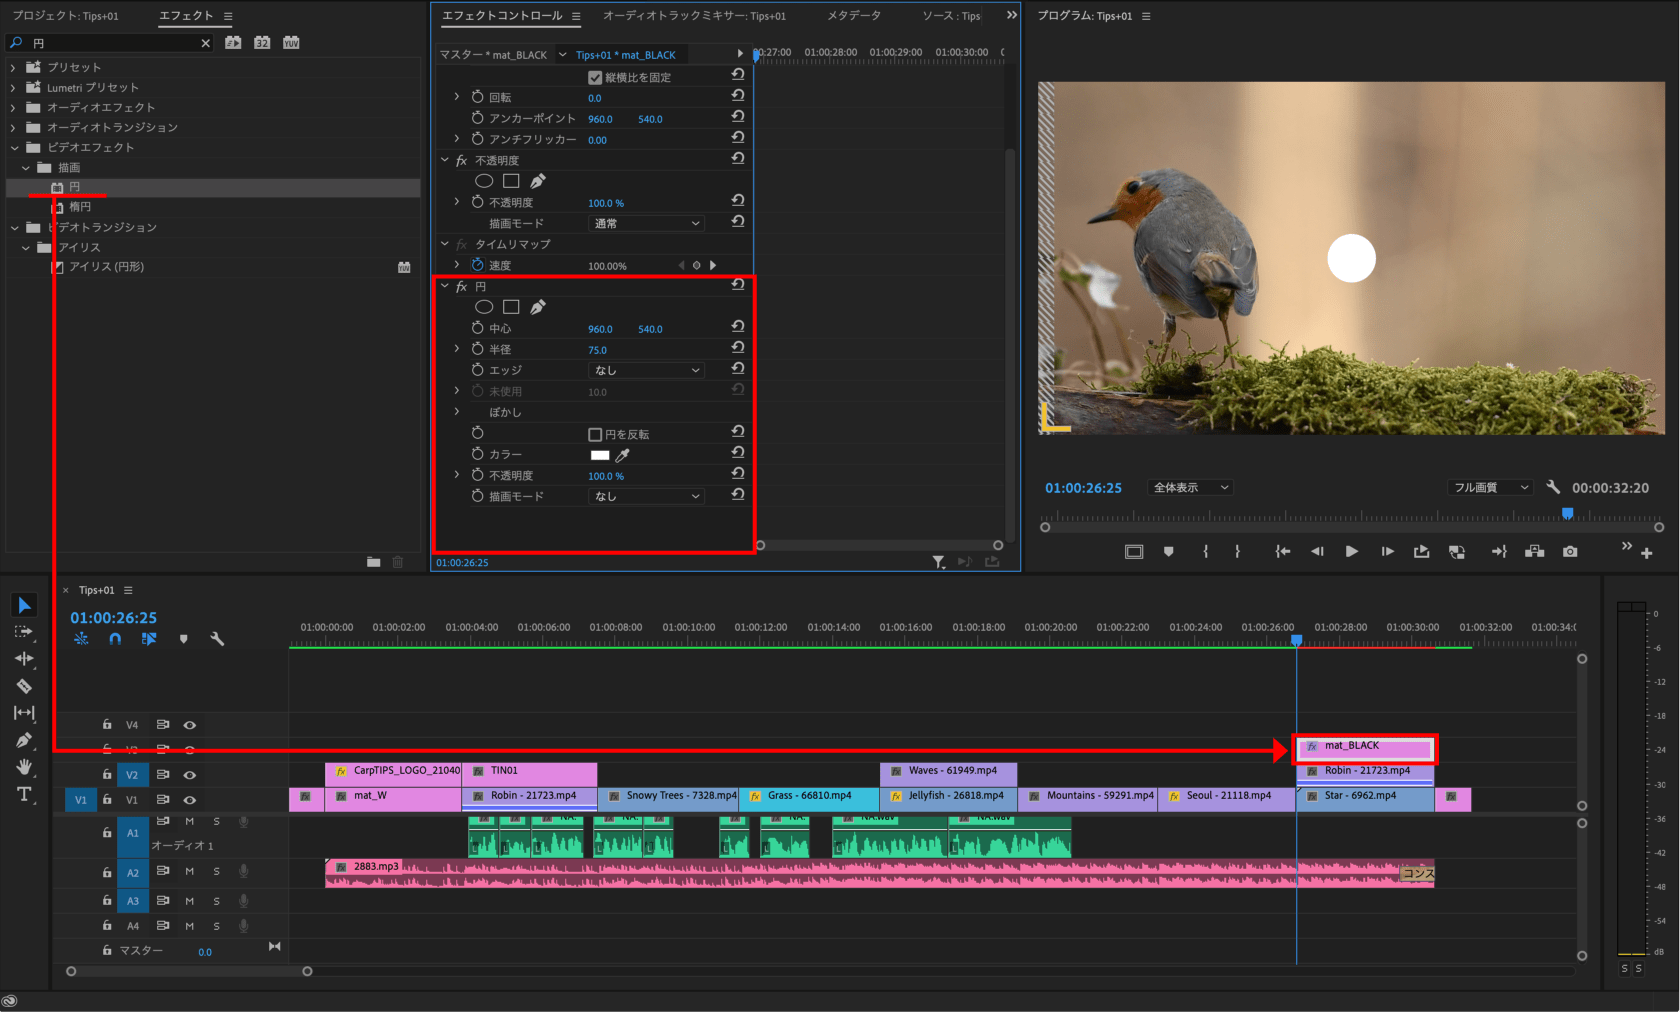Mute audio track A2
This screenshot has width=1680, height=1012.
click(189, 872)
